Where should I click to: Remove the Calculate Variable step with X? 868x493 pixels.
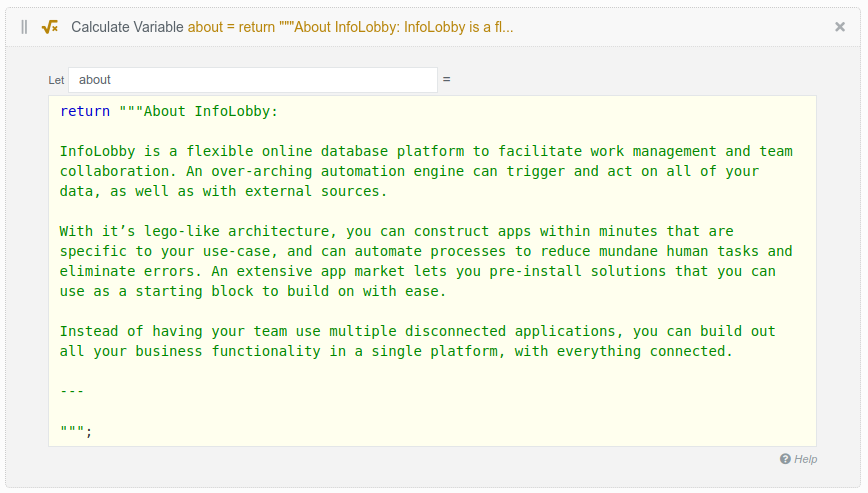840,27
